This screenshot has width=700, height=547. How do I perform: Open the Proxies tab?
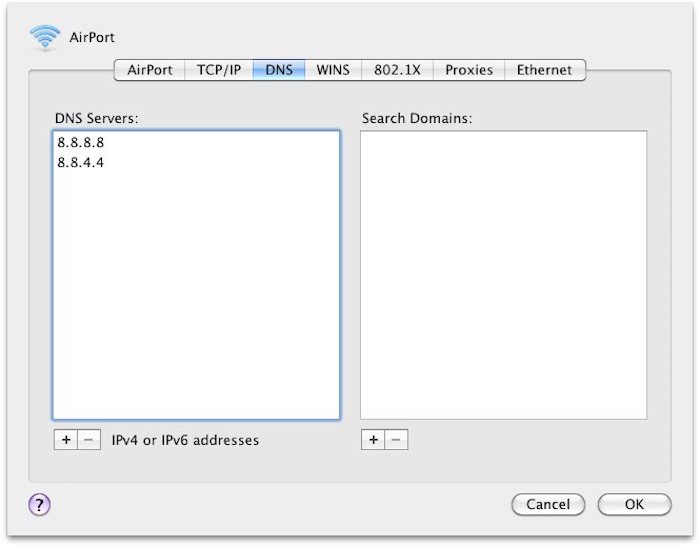coord(469,70)
